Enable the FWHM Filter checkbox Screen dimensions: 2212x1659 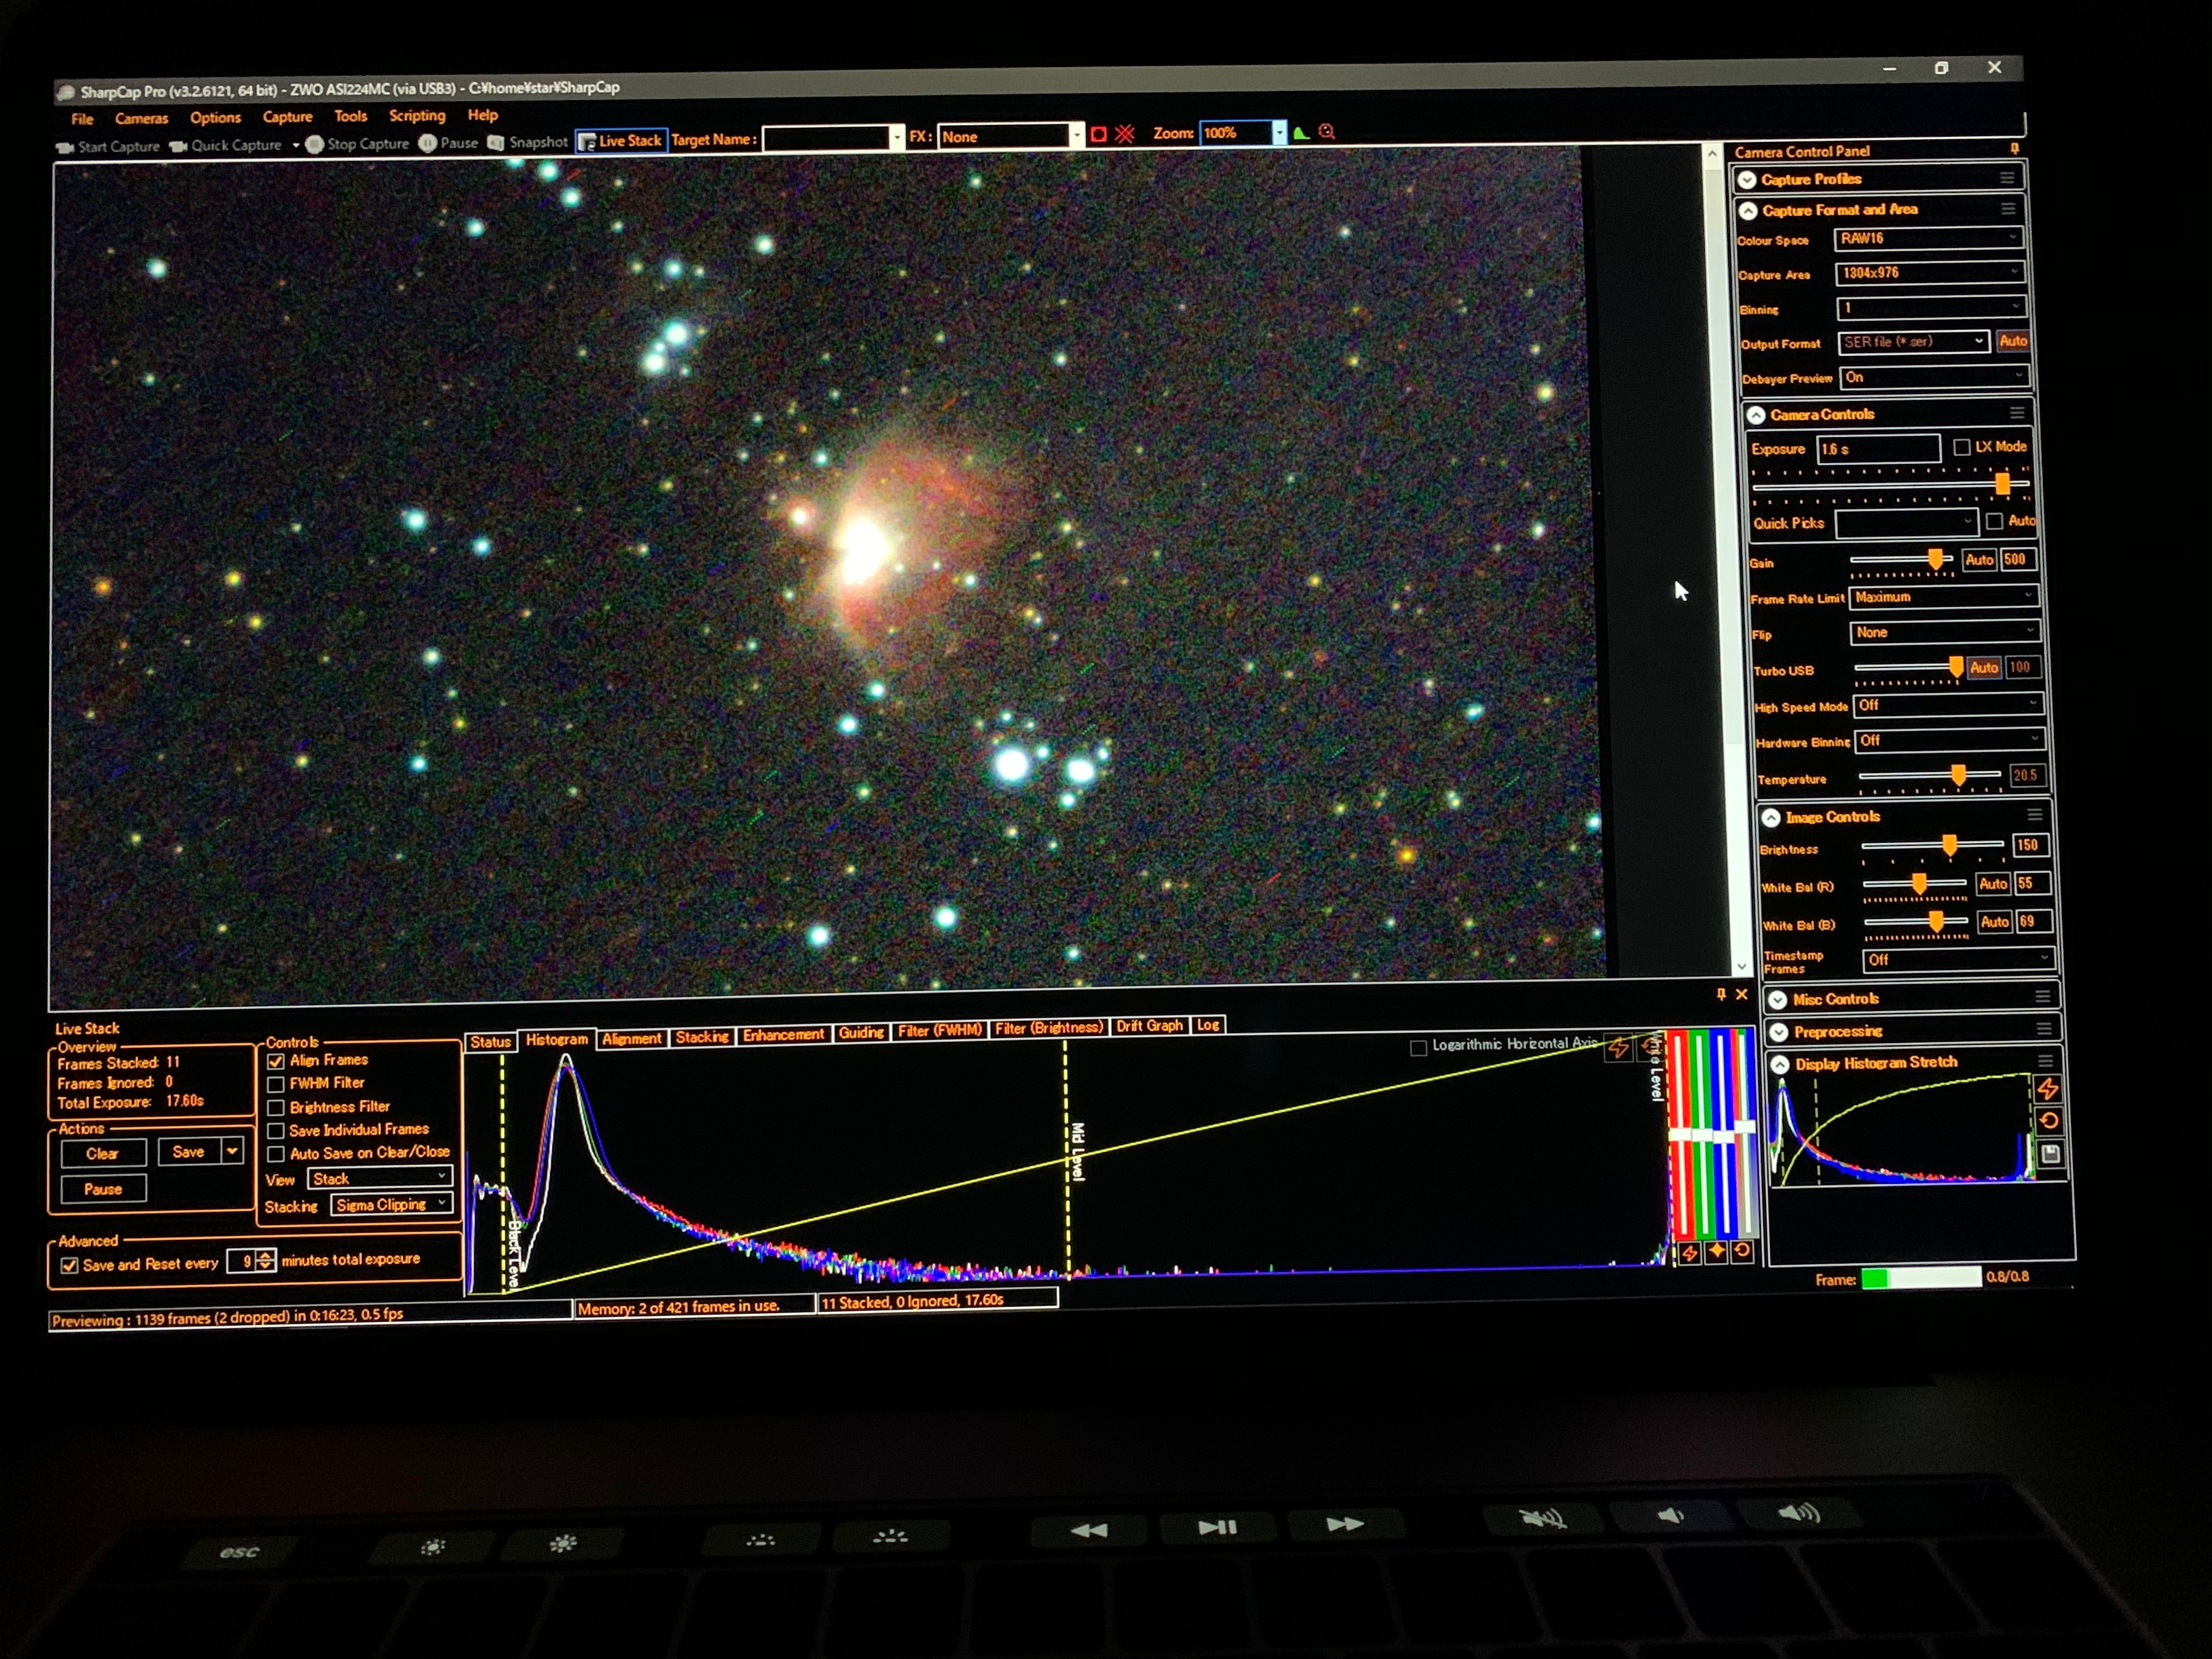[x=276, y=1084]
